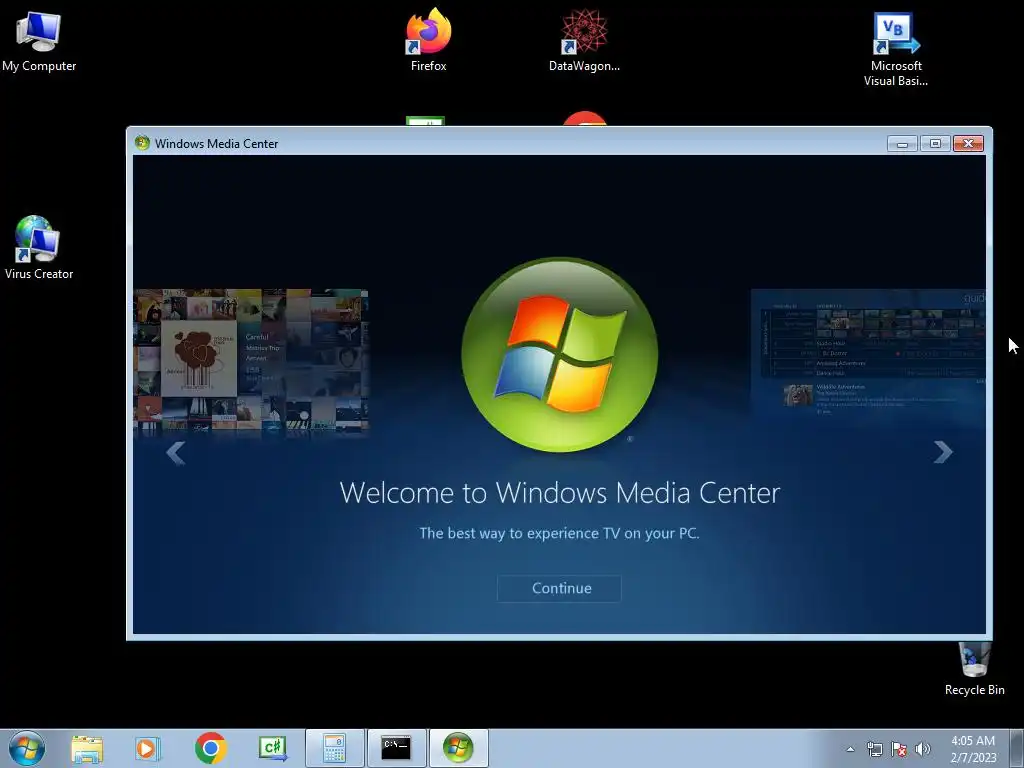Image resolution: width=1024 pixels, height=768 pixels.
Task: Open network status tray icon
Action: click(x=874, y=749)
